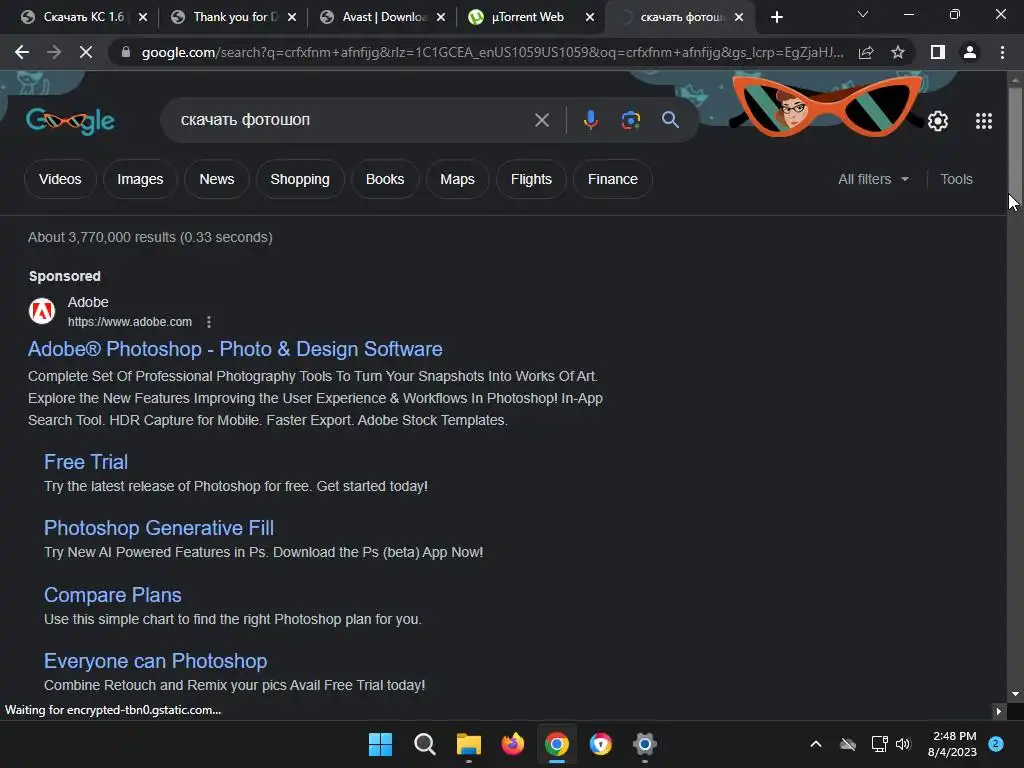The height and width of the screenshot is (768, 1024).
Task: Close the скачать фотошоп tab
Action: click(739, 17)
